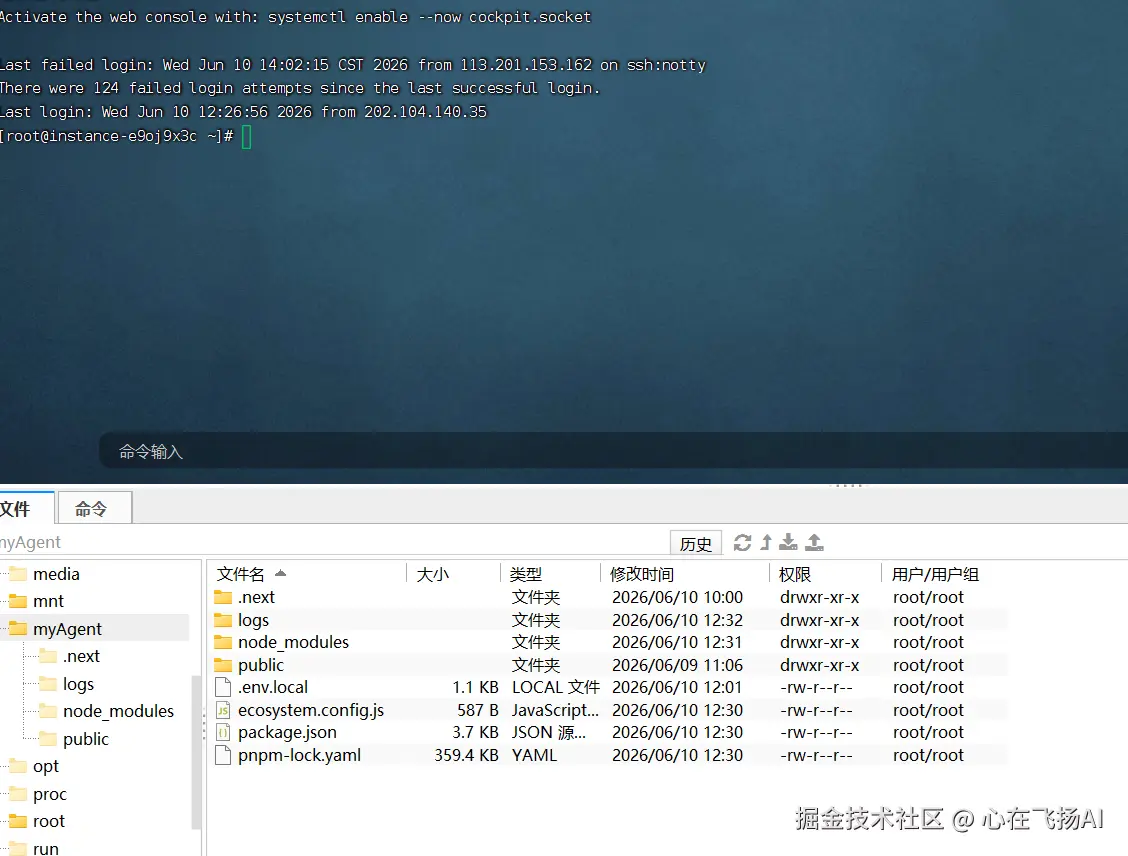Click the LOCAL 文件 type cell
This screenshot has width=1128, height=856.
coord(555,688)
